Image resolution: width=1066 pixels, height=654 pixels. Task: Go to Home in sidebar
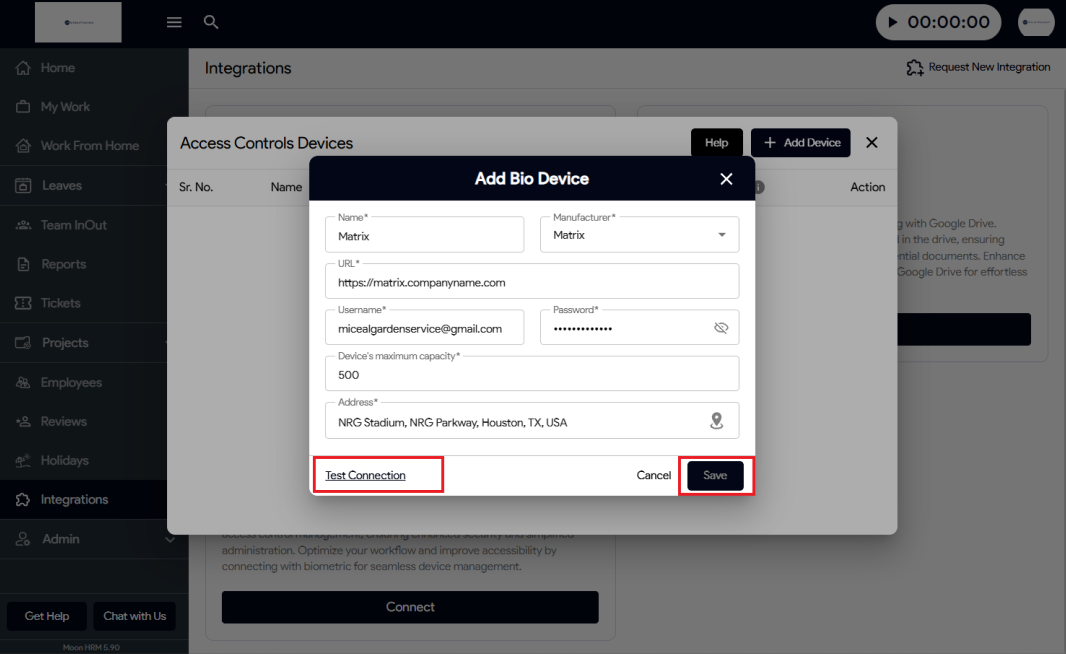click(x=58, y=68)
